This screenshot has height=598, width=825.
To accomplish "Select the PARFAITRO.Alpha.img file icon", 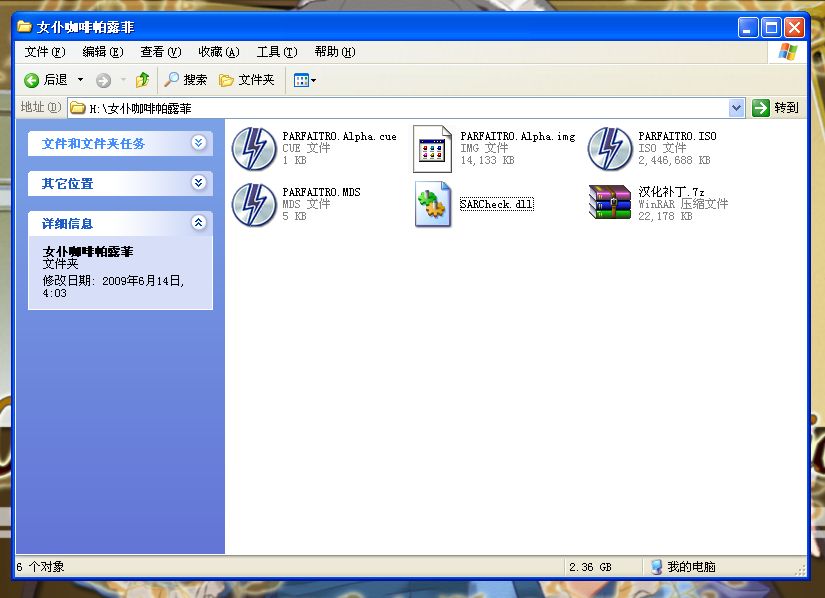I will 432,149.
